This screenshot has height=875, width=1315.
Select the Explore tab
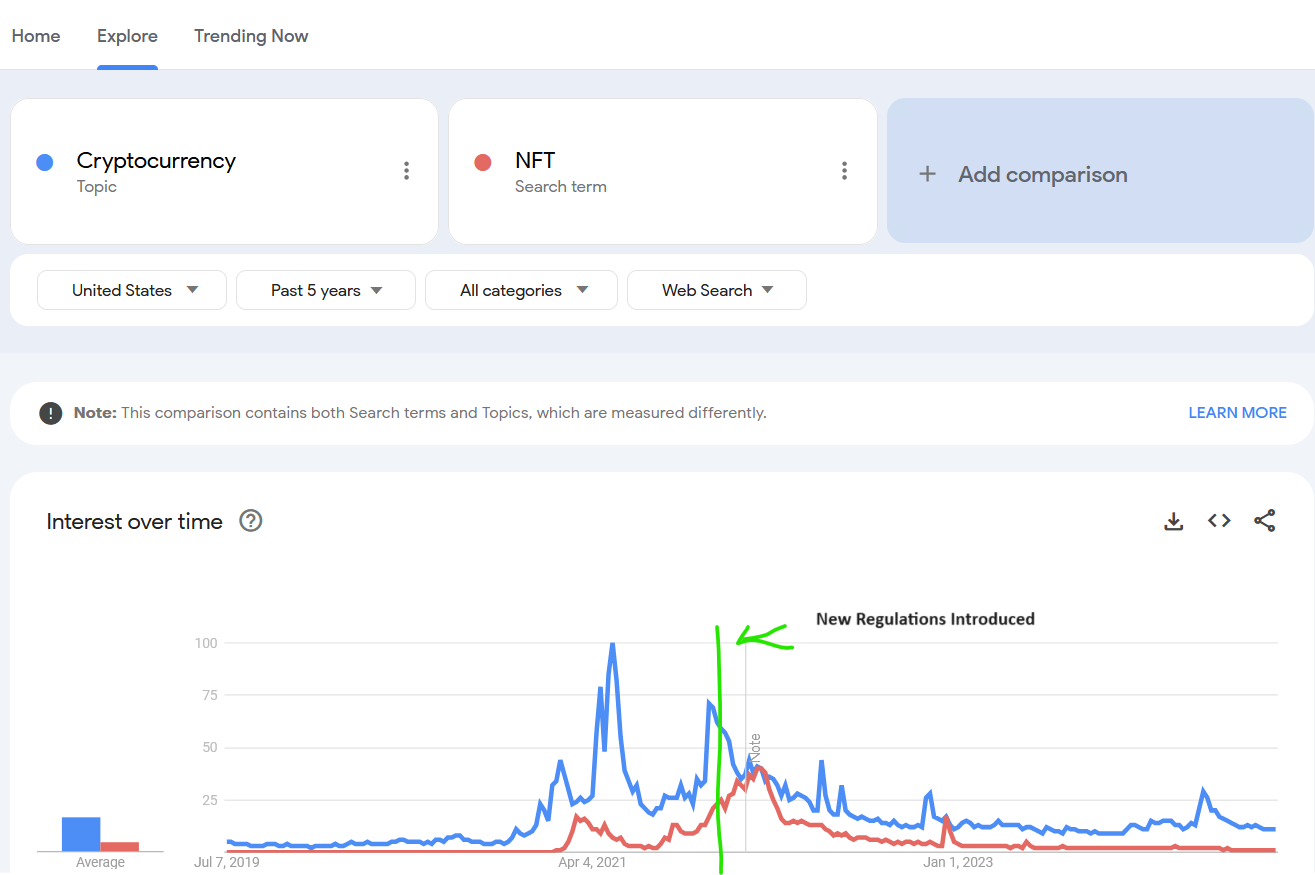127,36
